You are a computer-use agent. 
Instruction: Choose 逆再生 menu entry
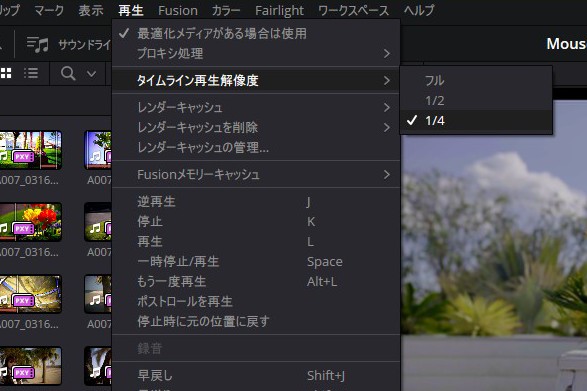(x=256, y=202)
